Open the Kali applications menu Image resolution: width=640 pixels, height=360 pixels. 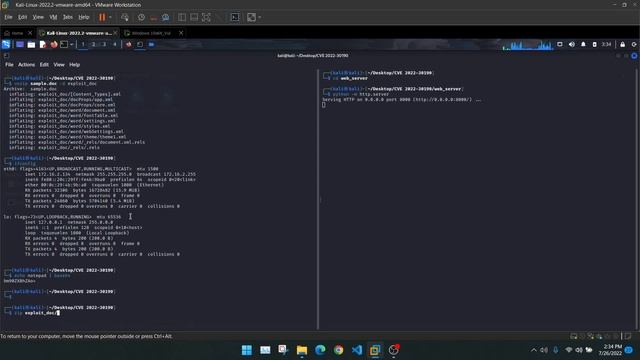(6, 44)
